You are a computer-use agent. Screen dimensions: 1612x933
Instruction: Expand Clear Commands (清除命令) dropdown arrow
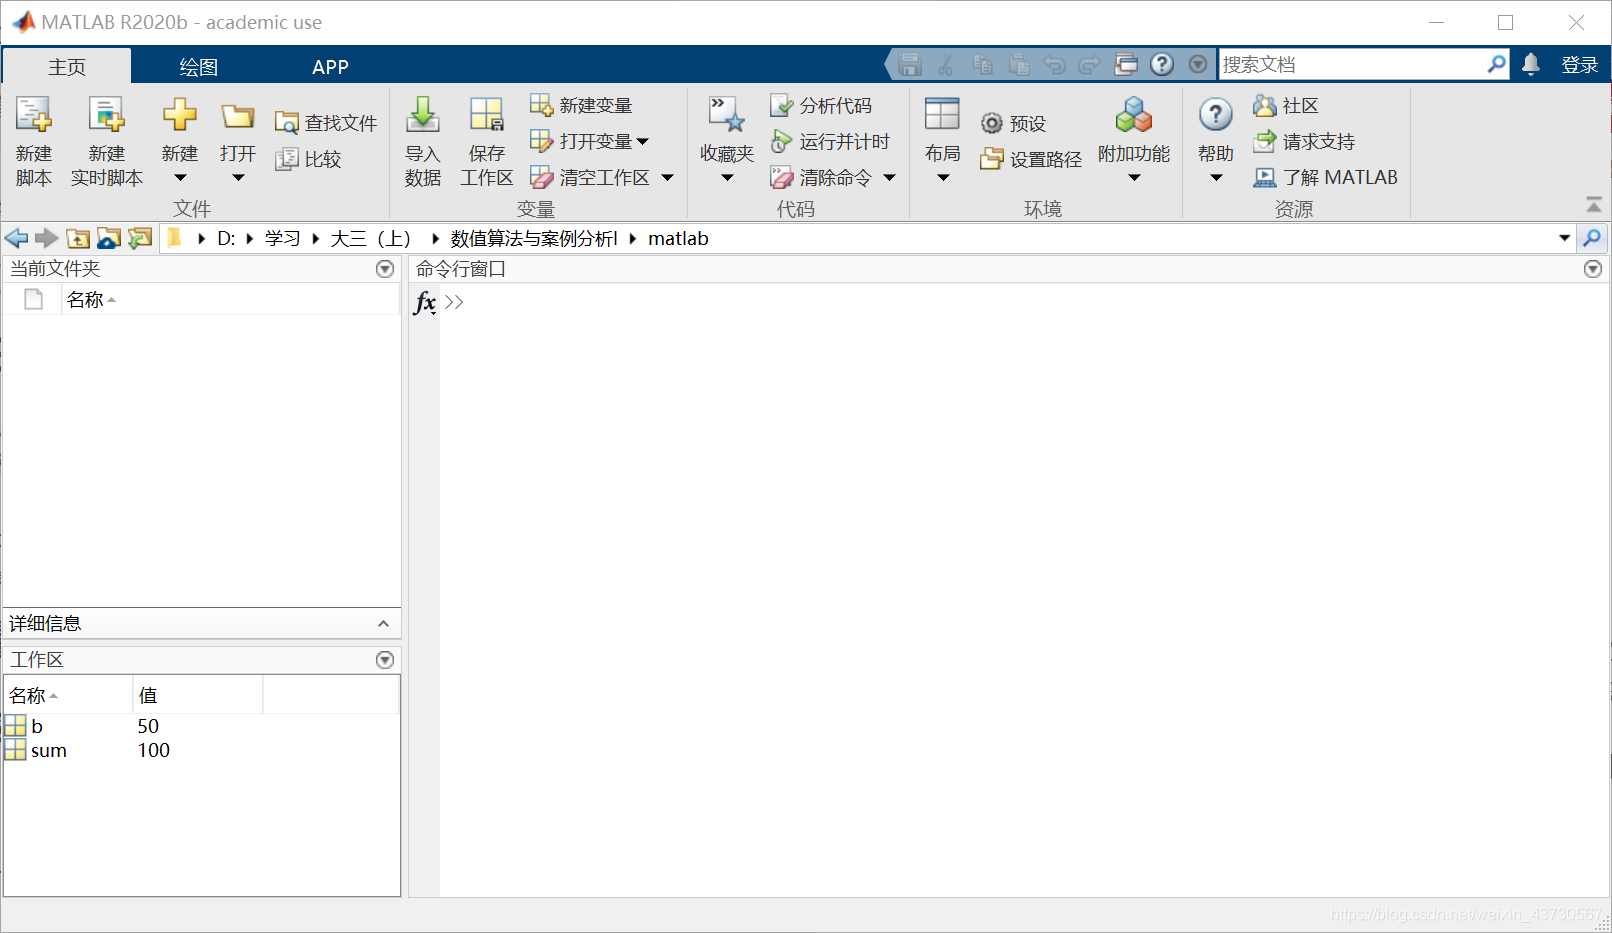(889, 177)
